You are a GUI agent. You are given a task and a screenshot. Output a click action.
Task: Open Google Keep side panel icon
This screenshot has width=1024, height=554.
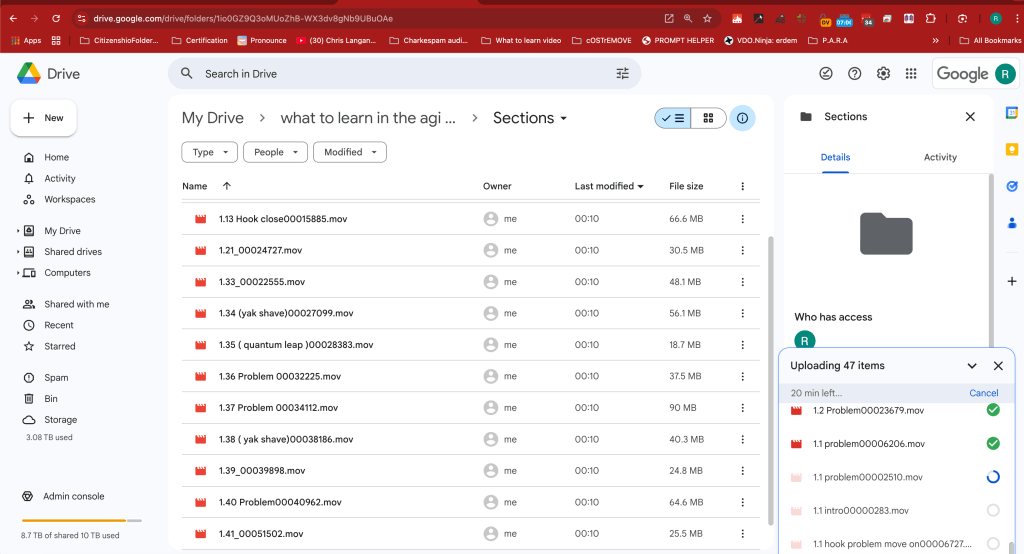pos(1012,150)
